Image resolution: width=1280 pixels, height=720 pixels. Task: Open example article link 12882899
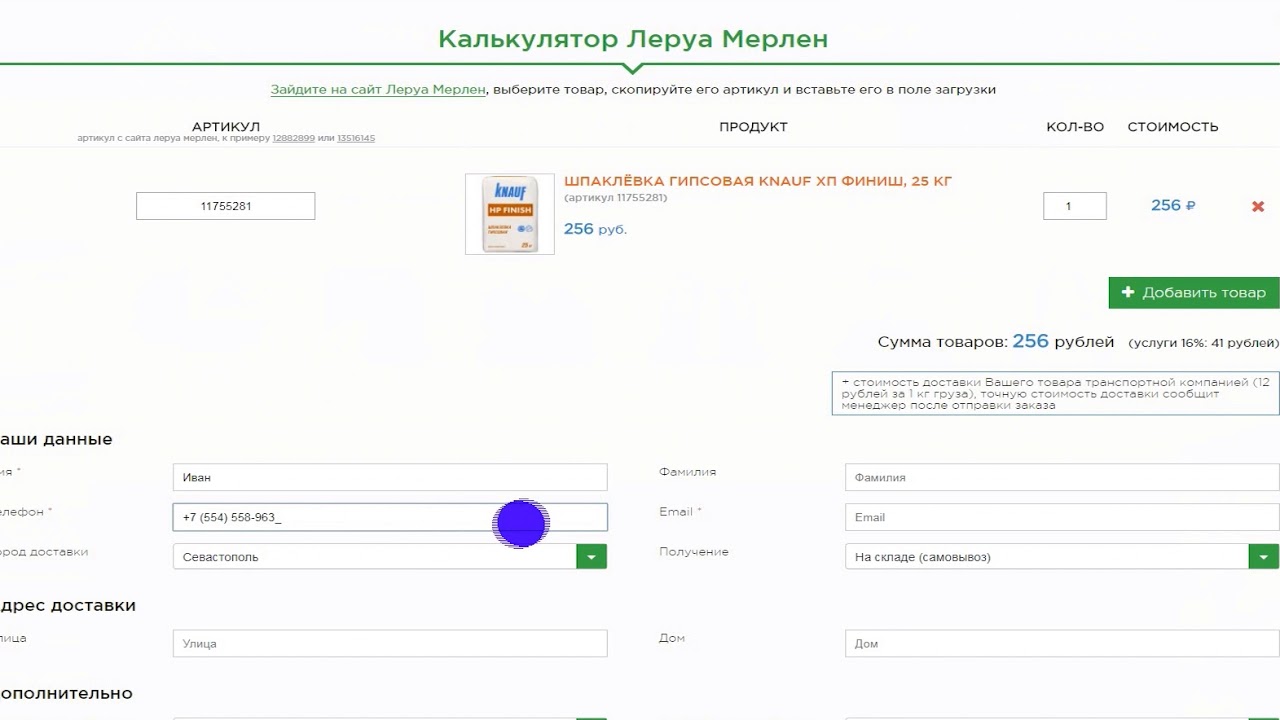click(293, 138)
